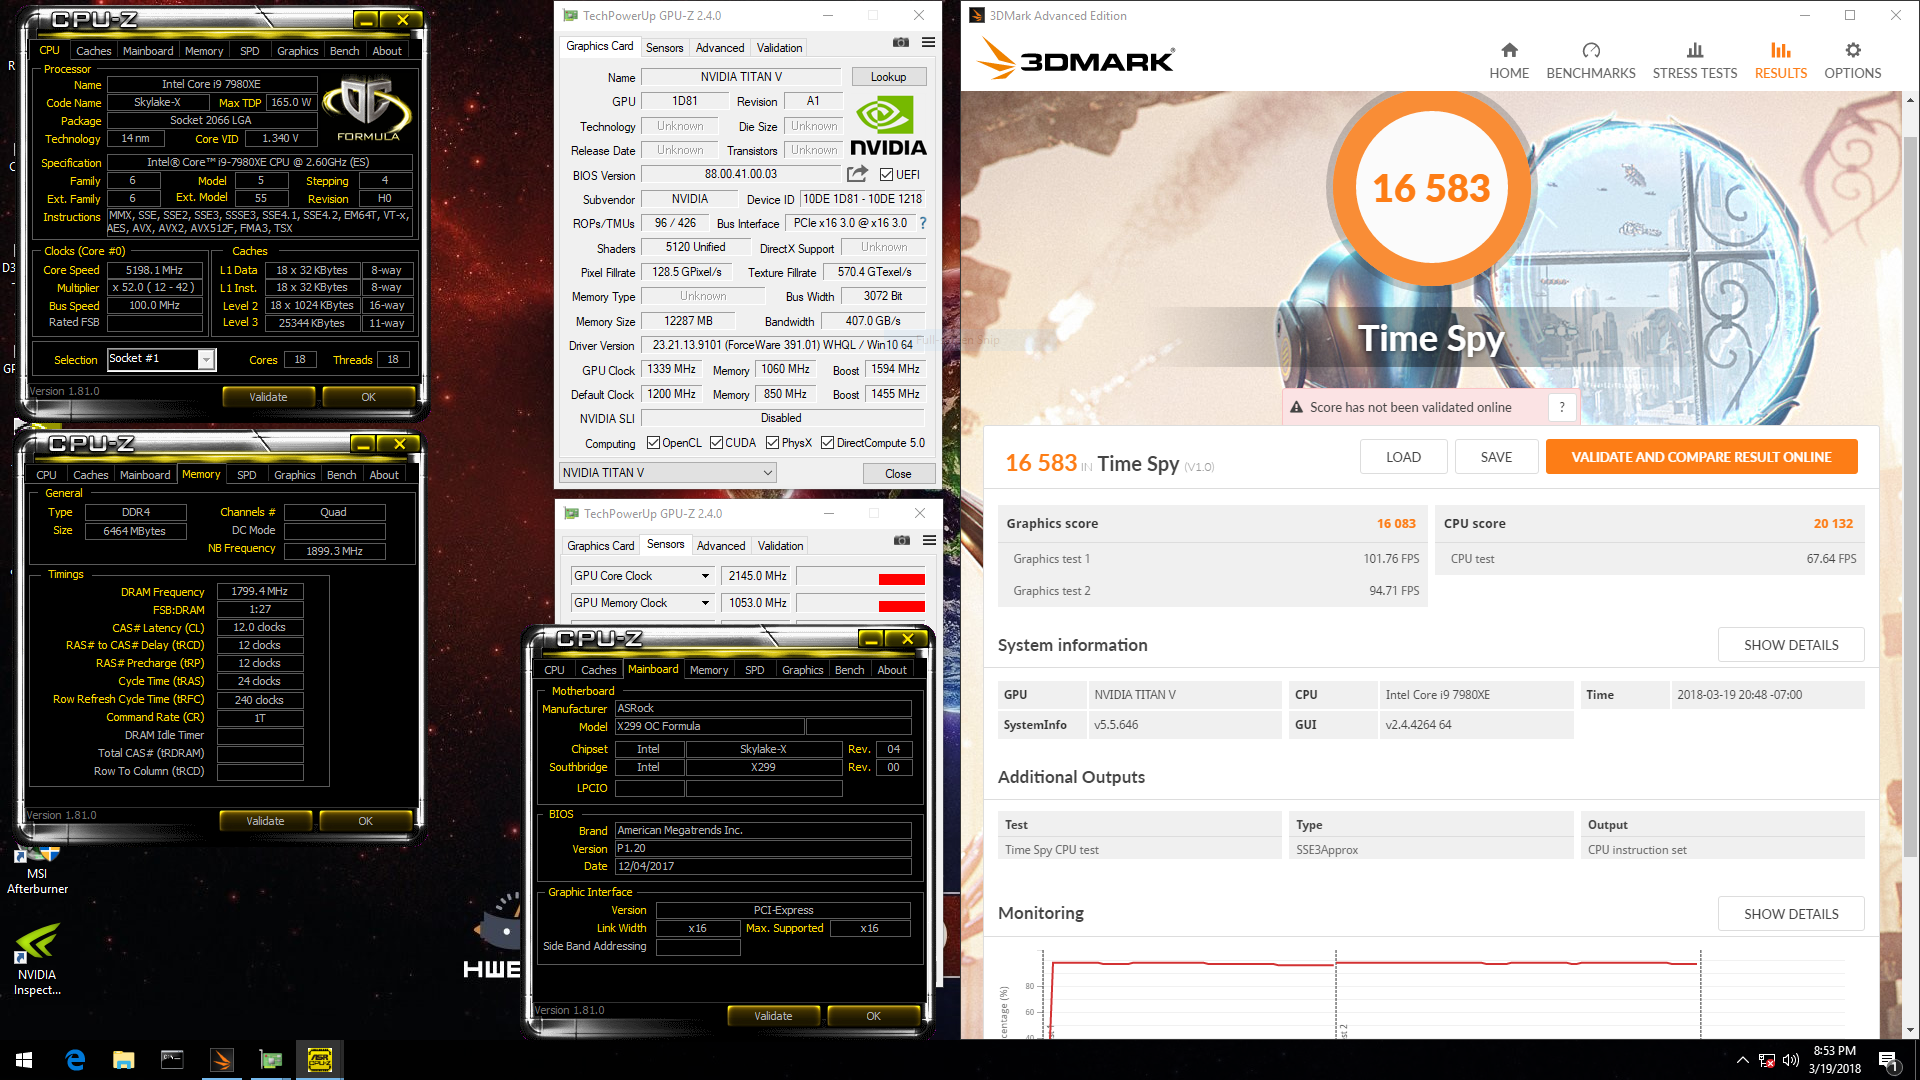Open 3DMark RESULTS section
This screenshot has width=1920, height=1080.
point(1781,61)
